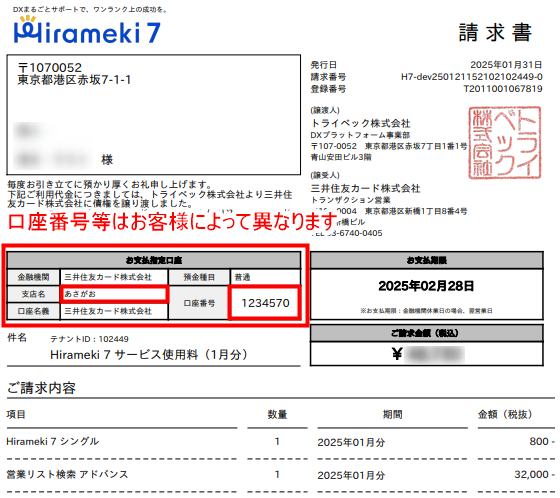
Task: Click the registration number T2011001067819
Action: pos(503,89)
